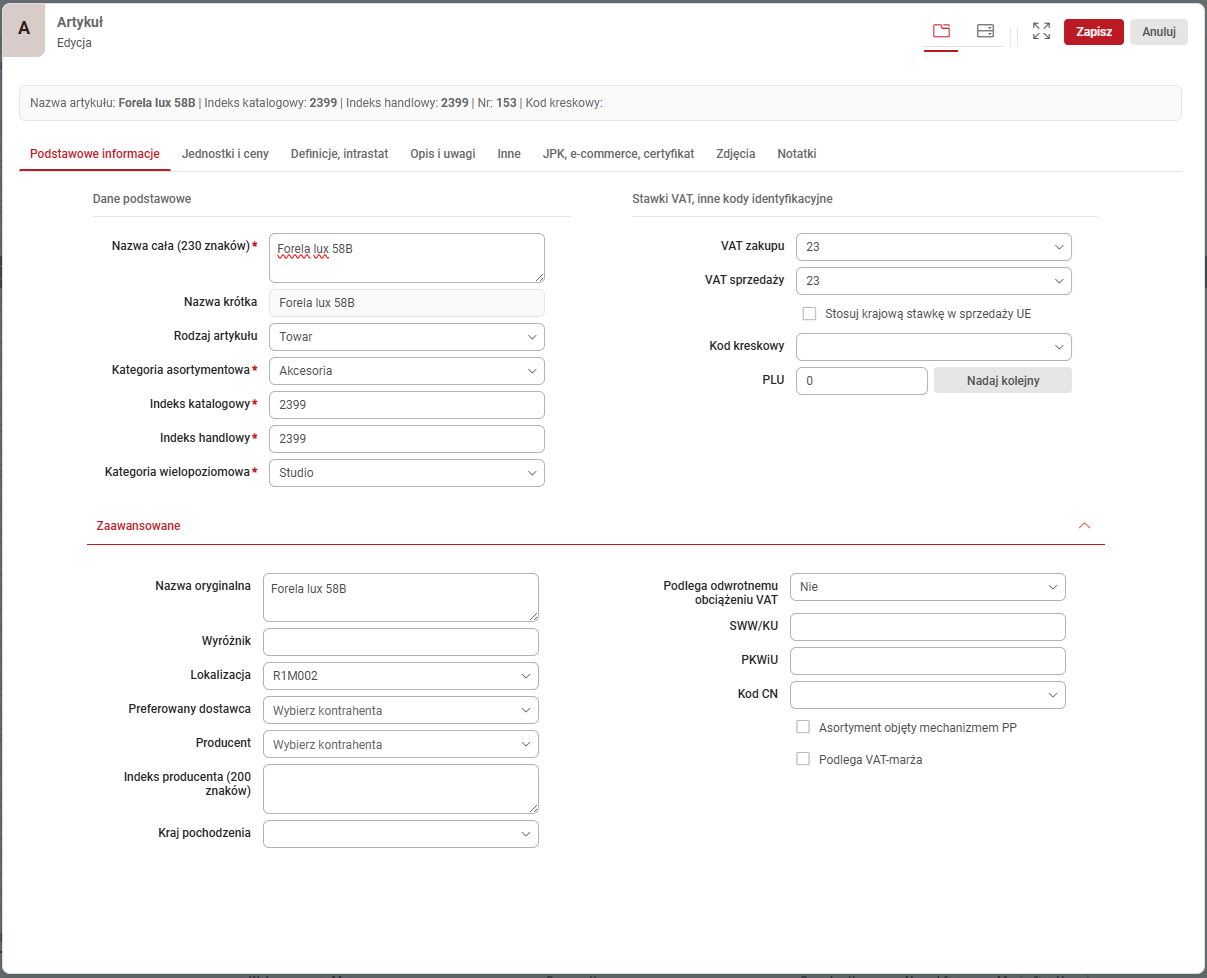The image size is (1207, 978).
Task: Open the Zdjęcia tab
Action: (x=736, y=154)
